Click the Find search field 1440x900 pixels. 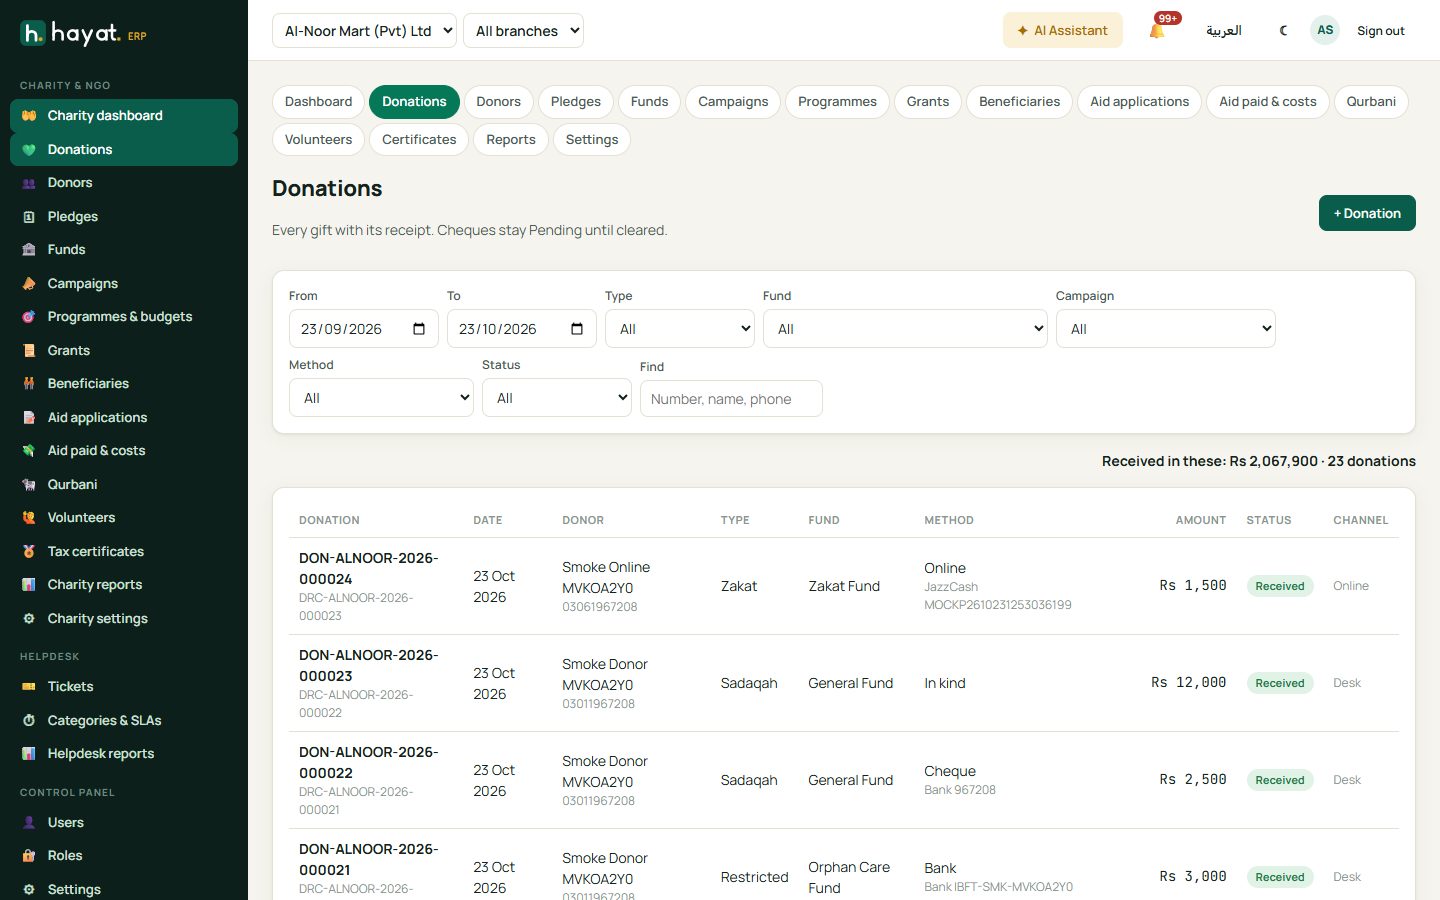(x=731, y=399)
